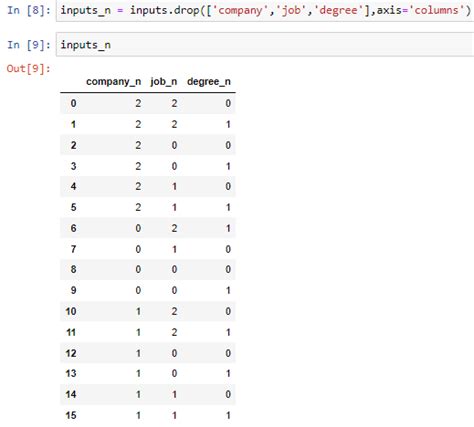The image size is (474, 427).
Task: Click job_n value in row 7
Action: [174, 249]
